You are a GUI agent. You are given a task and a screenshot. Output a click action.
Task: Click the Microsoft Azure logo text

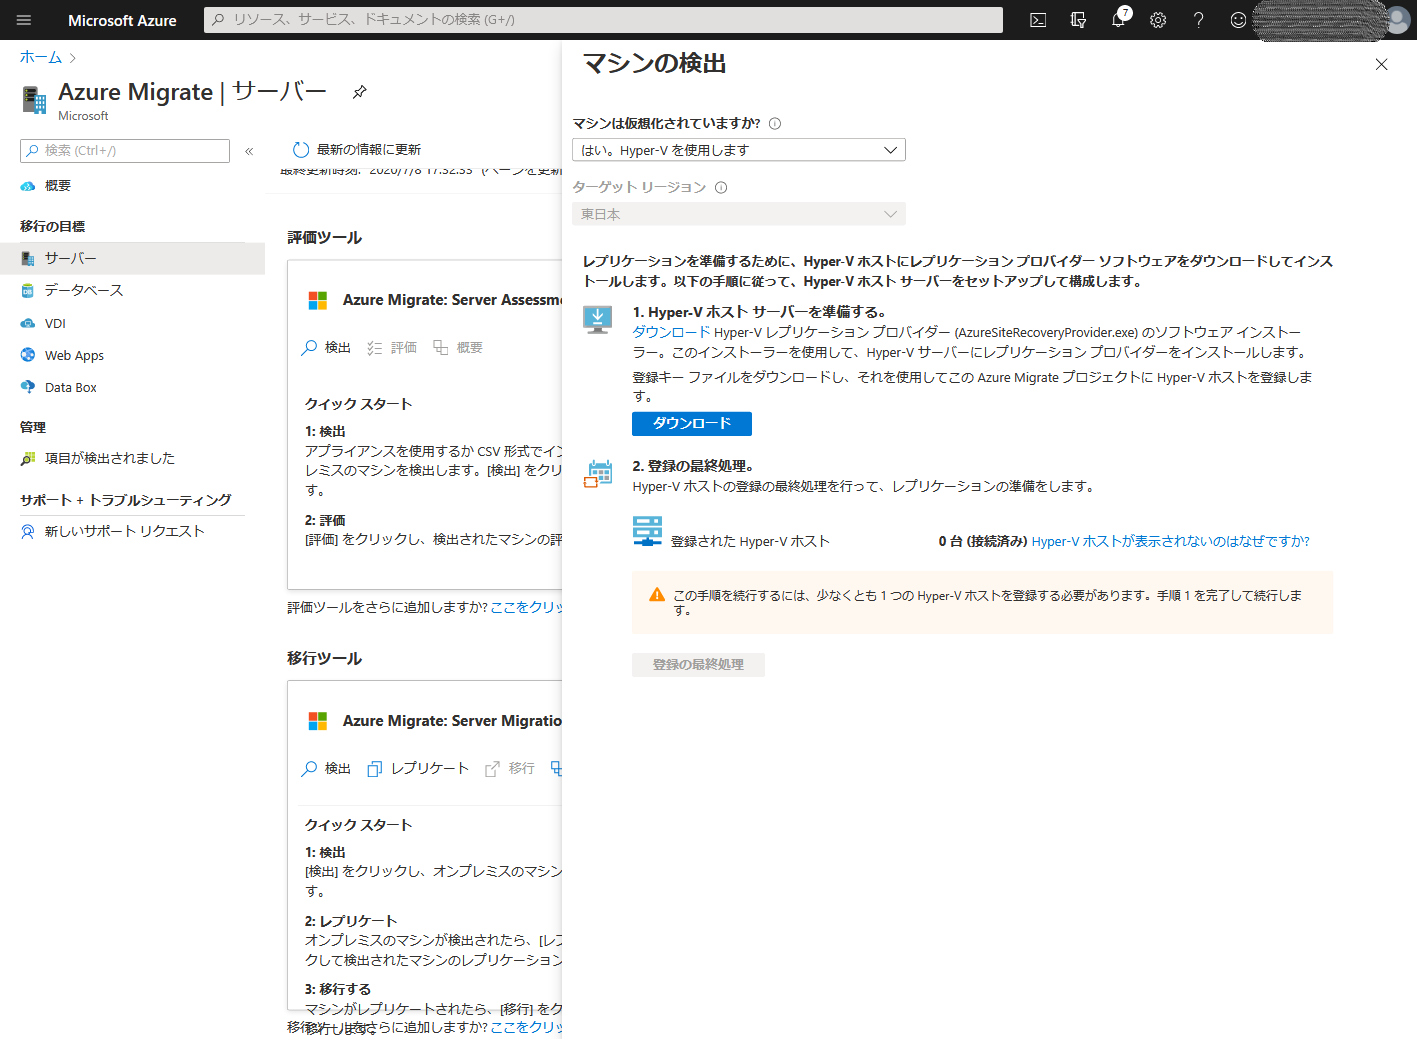(x=122, y=20)
